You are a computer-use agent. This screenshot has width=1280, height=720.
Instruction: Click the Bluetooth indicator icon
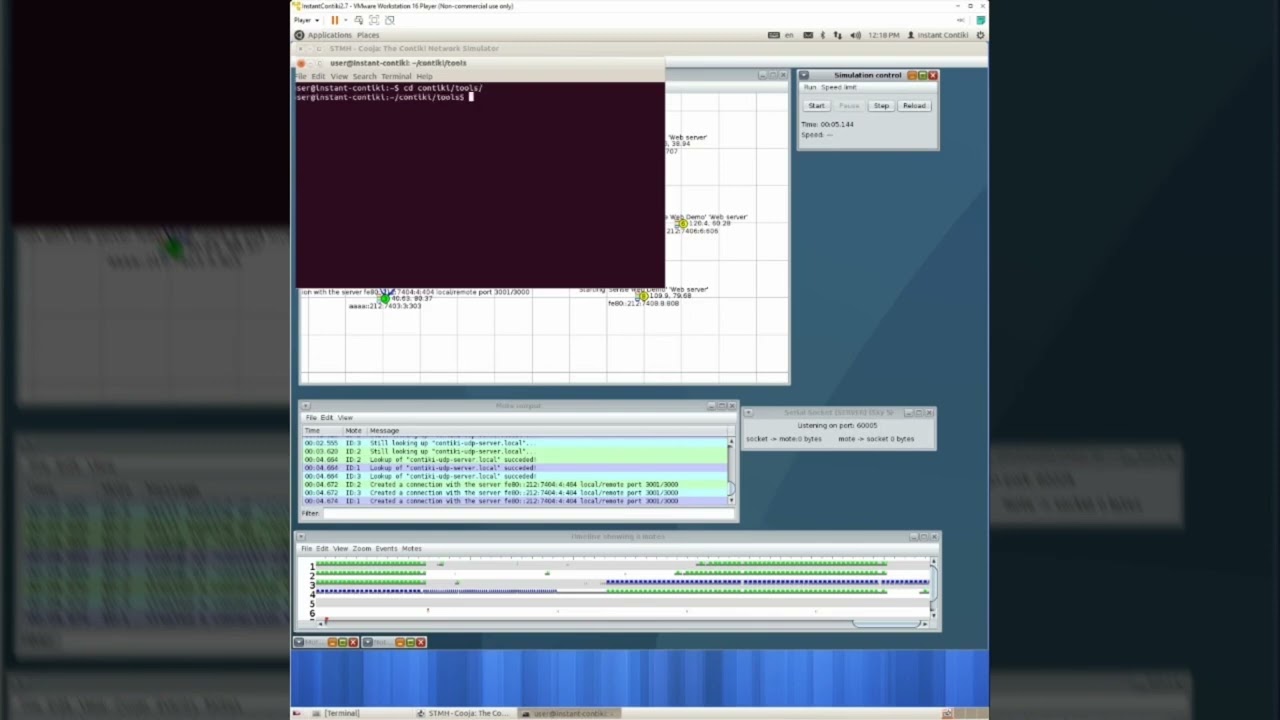pyautogui.click(x=823, y=35)
